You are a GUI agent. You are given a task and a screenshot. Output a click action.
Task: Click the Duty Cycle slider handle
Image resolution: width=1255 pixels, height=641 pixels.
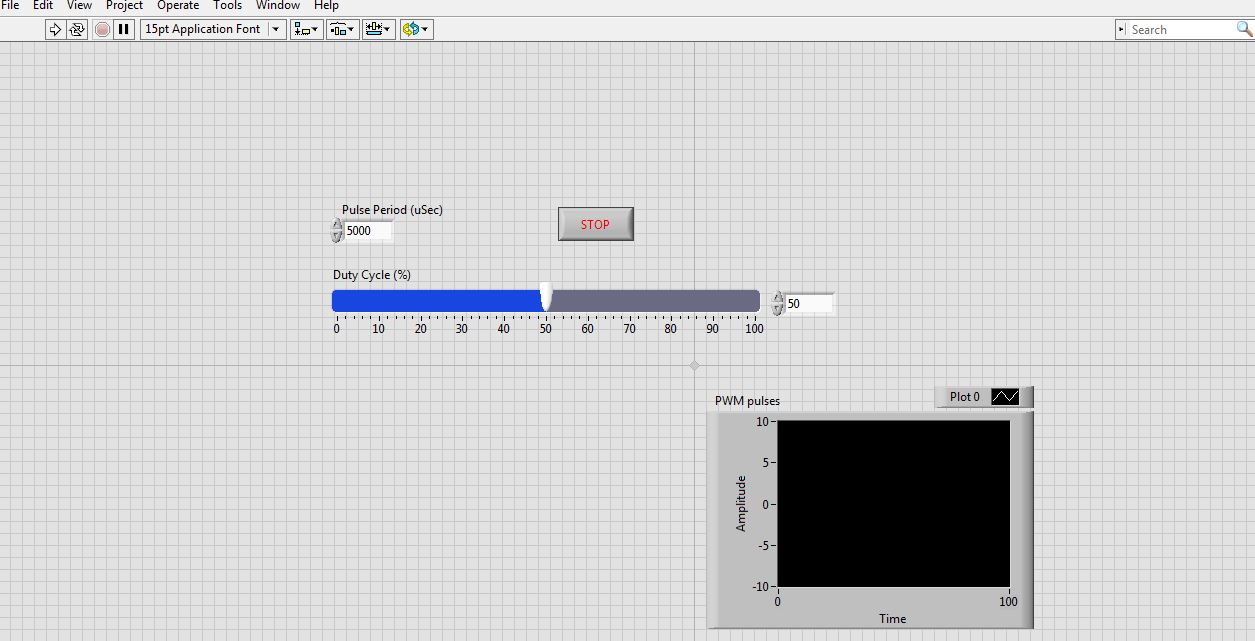pos(546,297)
